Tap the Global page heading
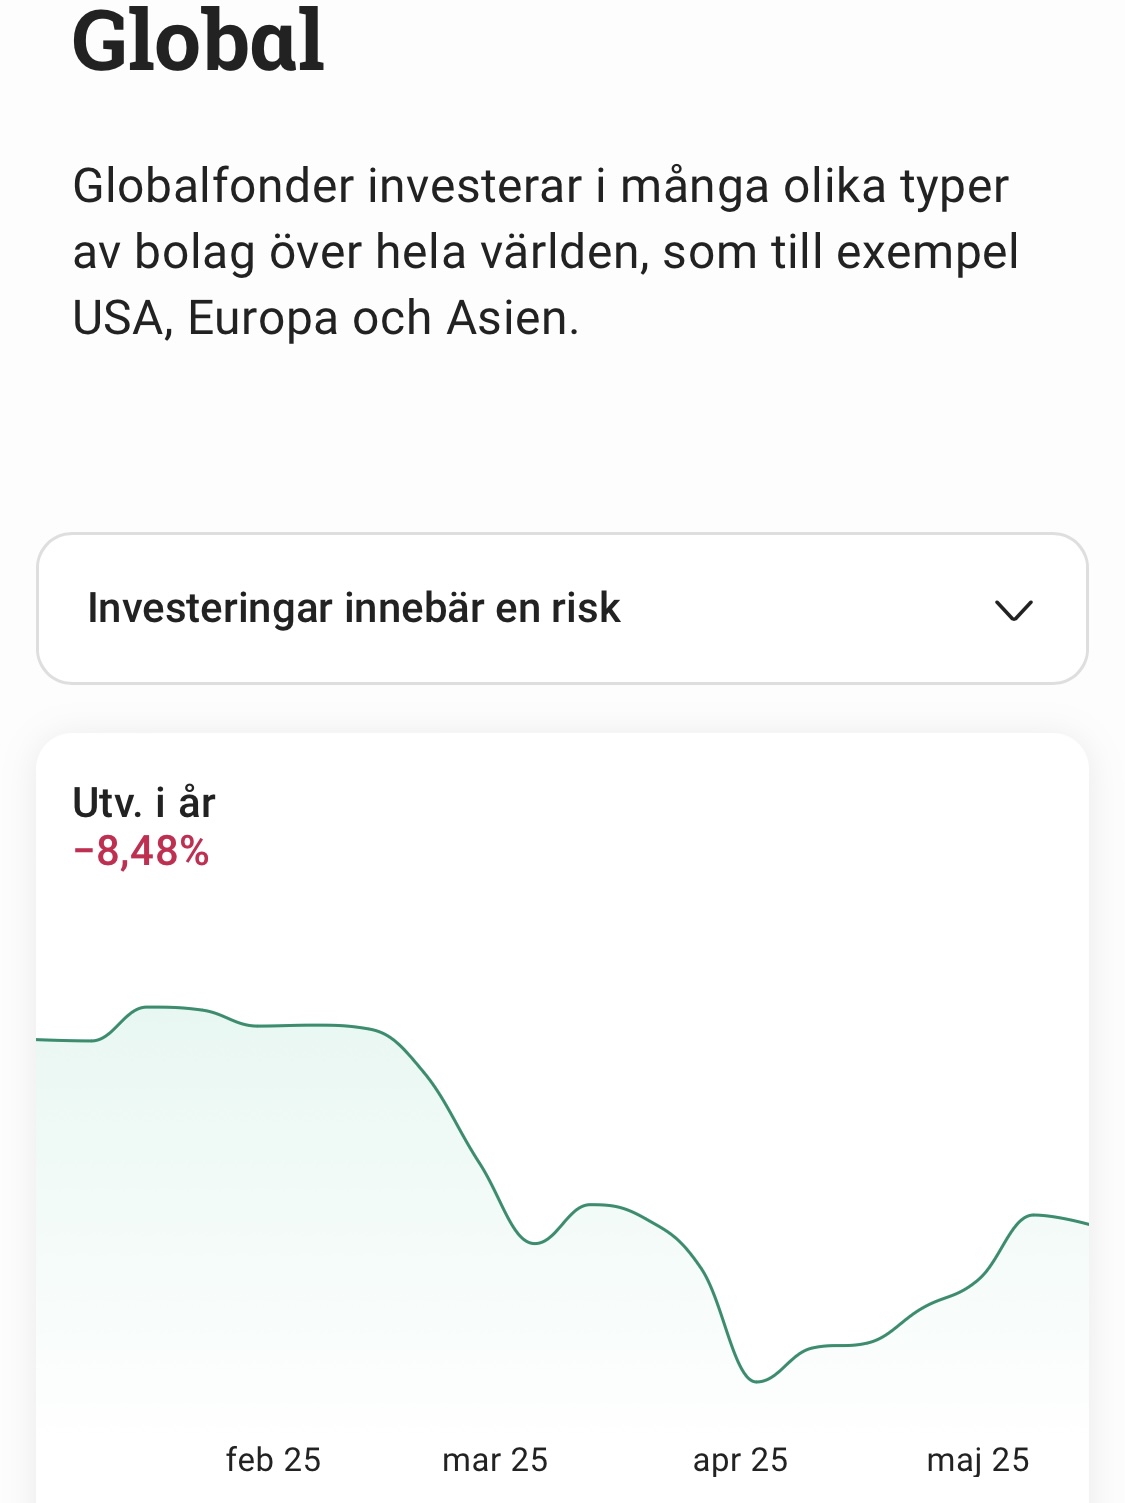 coord(198,40)
